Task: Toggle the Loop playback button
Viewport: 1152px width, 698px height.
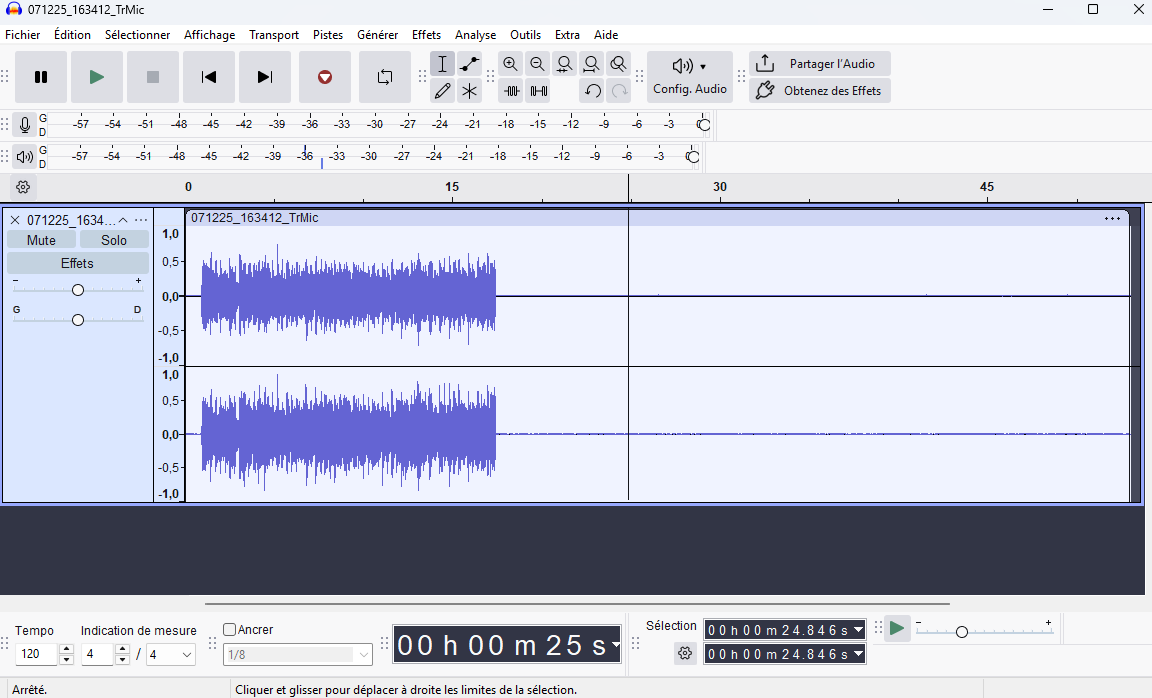Action: [384, 77]
